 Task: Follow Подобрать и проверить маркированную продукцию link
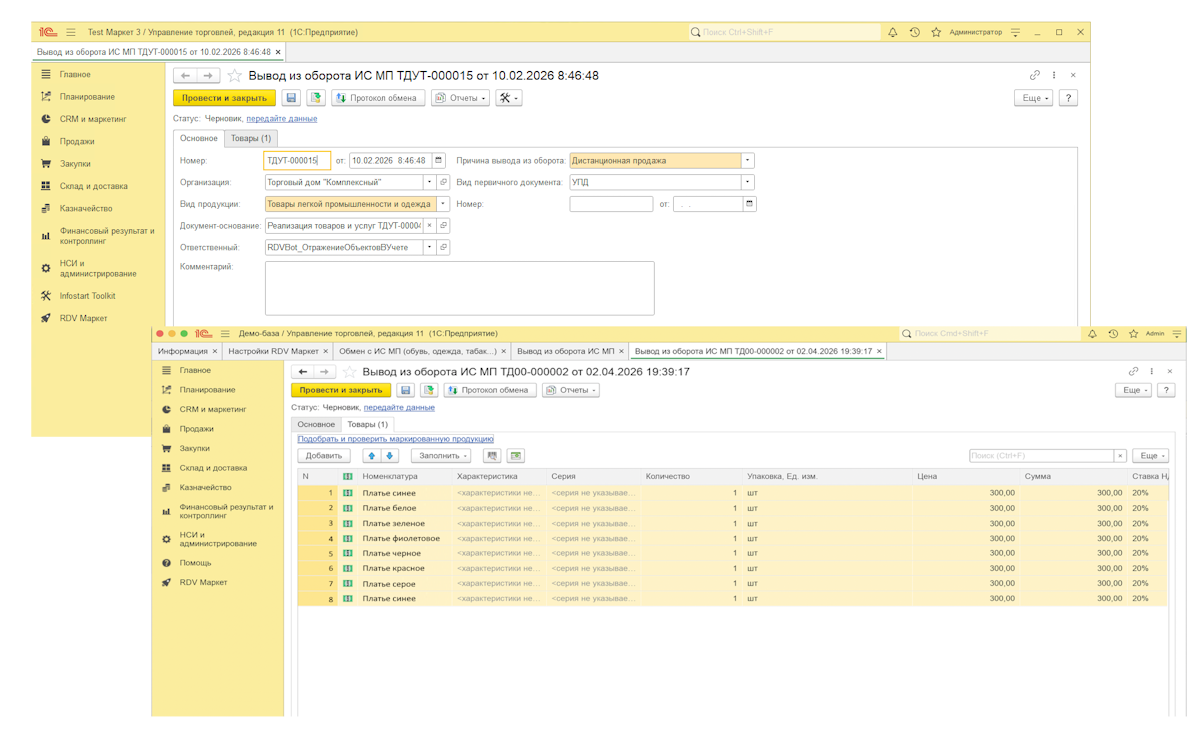[x=395, y=438]
